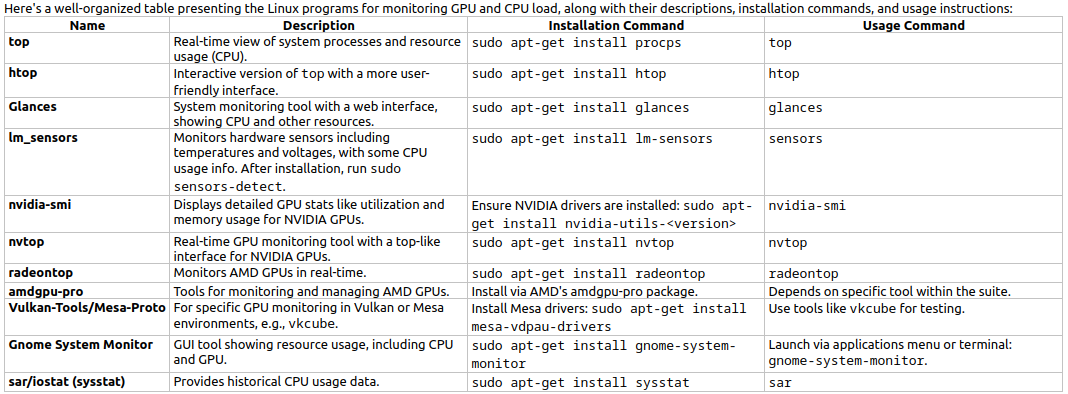Click the 'sudo apt-get install sysstat' command
1068x394 pixels.
[581, 383]
